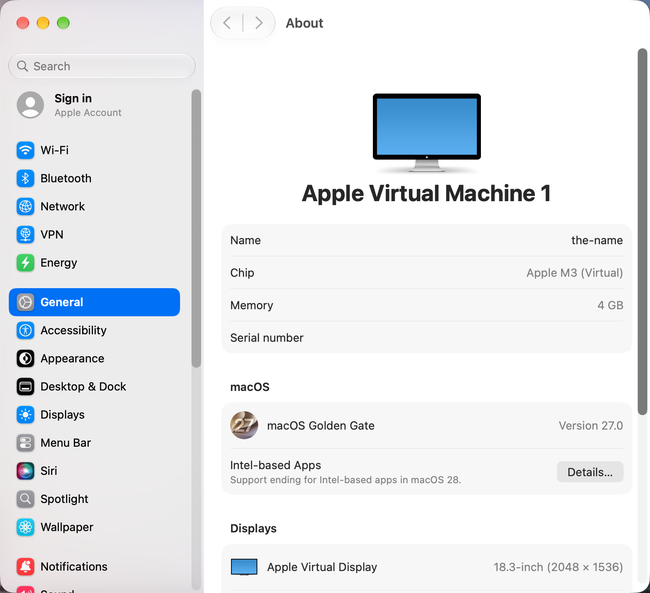Go forward with the right chevron
650x593 pixels.
pyautogui.click(x=259, y=23)
